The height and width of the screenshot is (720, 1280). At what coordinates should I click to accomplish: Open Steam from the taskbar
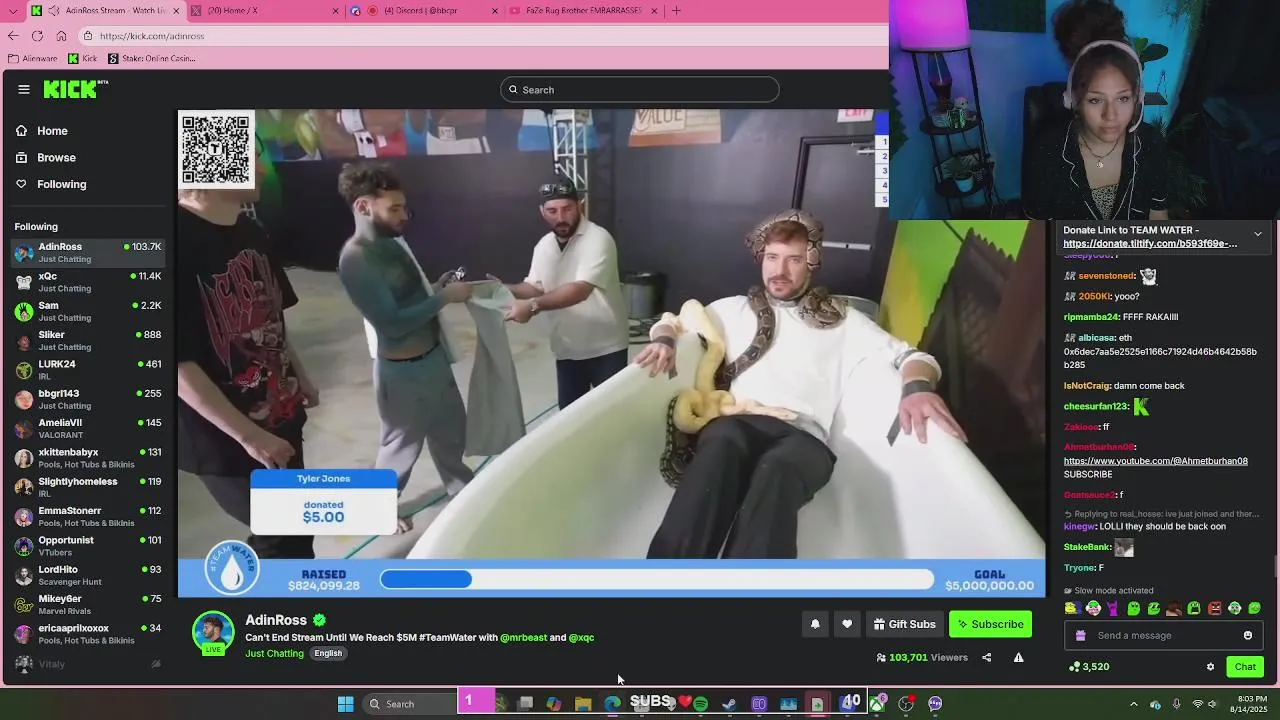pyautogui.click(x=729, y=704)
